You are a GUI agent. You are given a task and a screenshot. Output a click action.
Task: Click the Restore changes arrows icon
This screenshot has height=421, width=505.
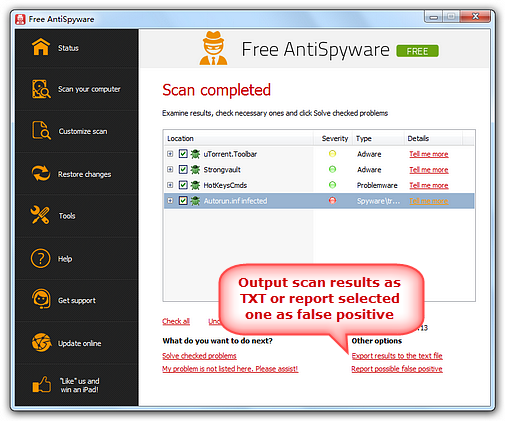tap(41, 173)
